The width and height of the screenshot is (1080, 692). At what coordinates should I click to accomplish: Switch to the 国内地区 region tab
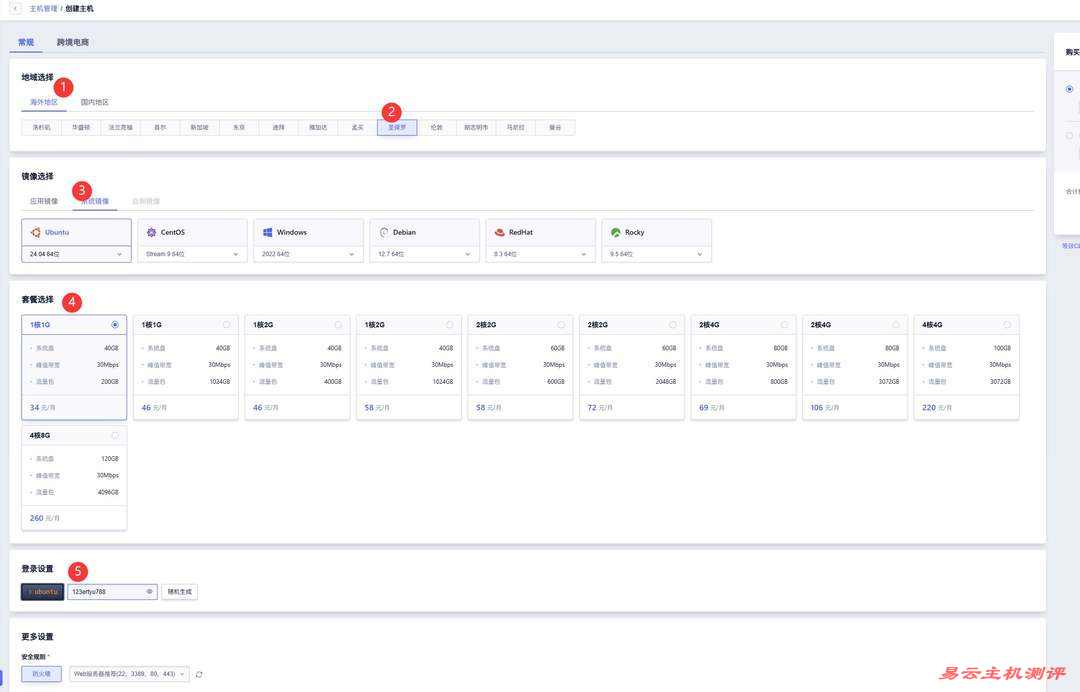(x=95, y=102)
